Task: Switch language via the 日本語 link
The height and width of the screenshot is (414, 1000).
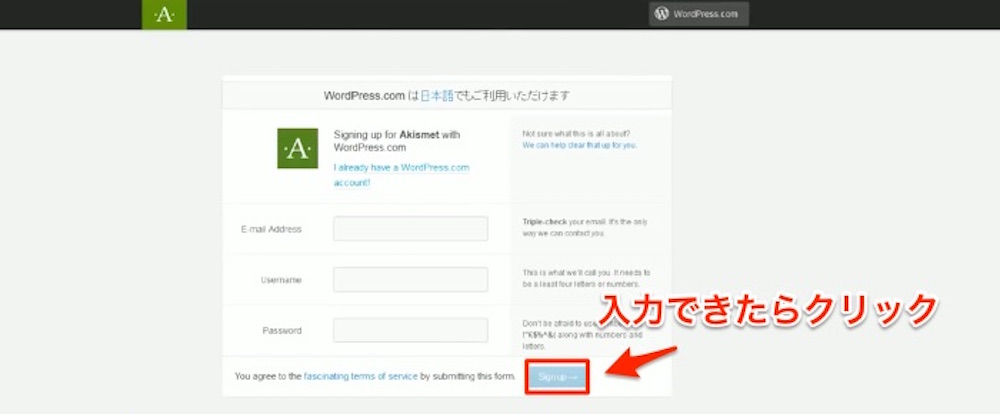Action: [437, 96]
